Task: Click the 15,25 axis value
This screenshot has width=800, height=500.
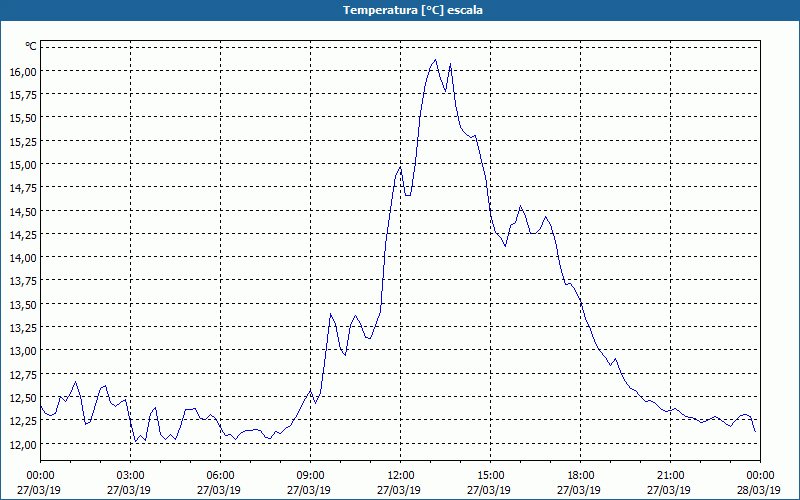Action: tap(23, 141)
